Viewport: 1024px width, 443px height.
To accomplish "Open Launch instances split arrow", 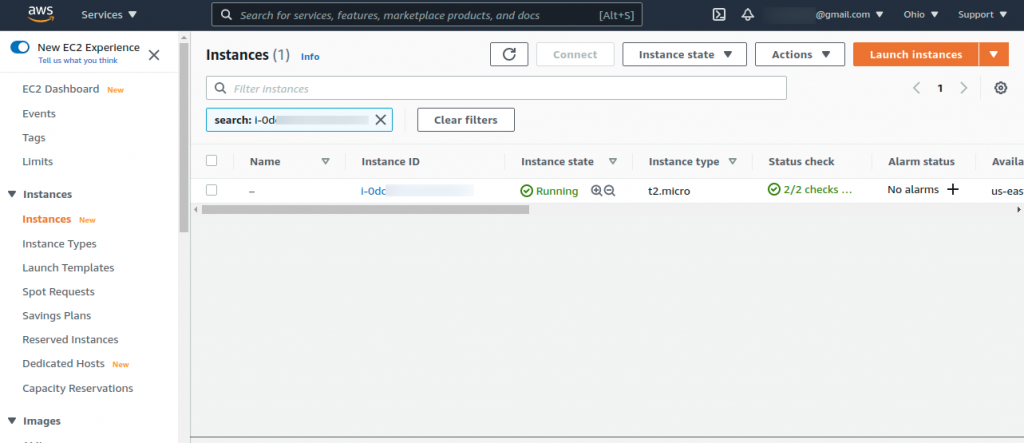I will point(994,54).
